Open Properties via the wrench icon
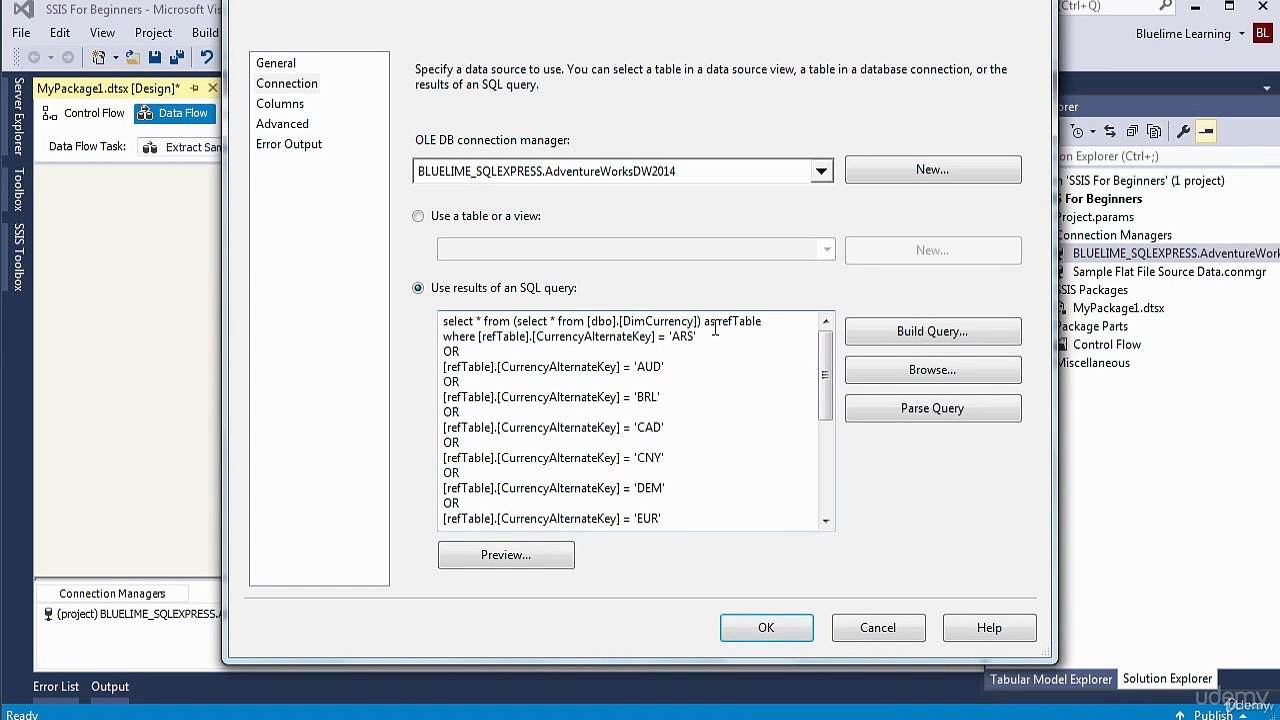1280x720 pixels. 1184,132
